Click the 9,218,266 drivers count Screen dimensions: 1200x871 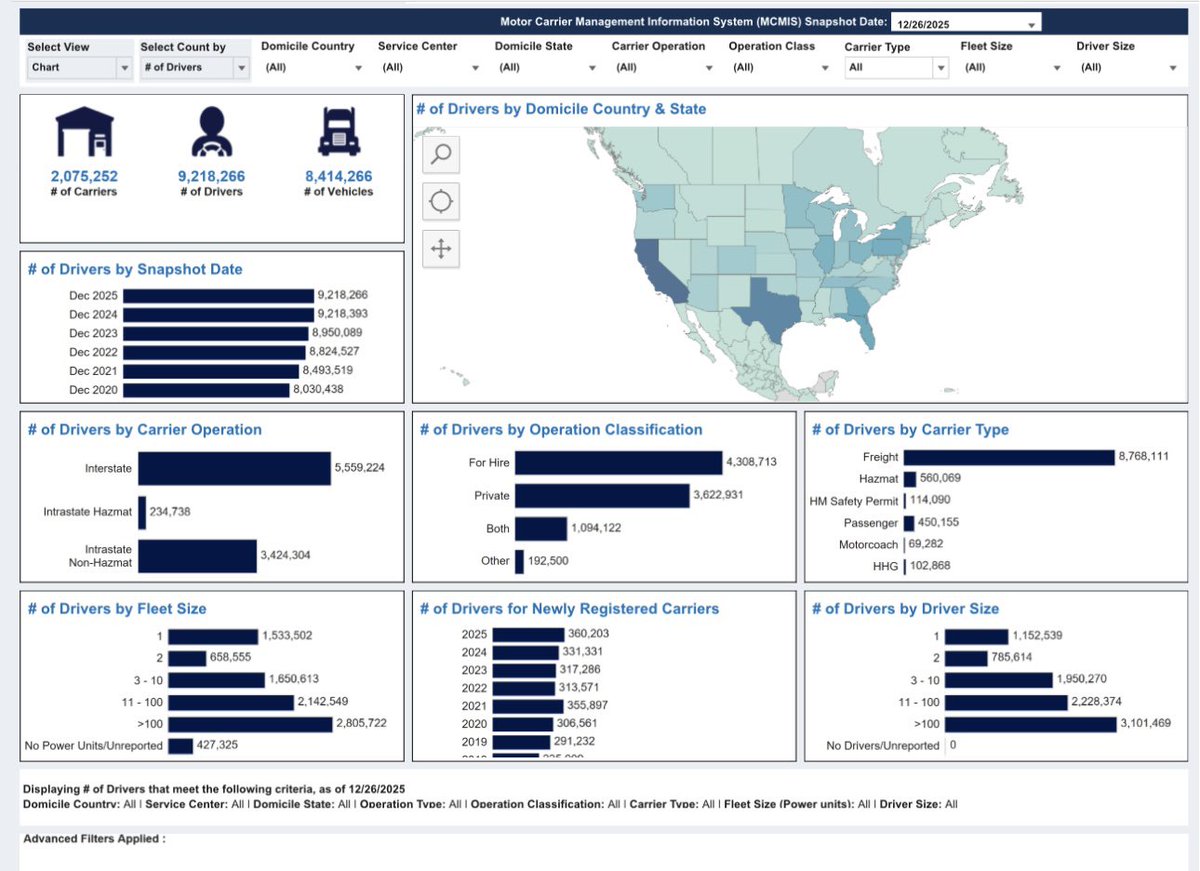click(x=210, y=176)
